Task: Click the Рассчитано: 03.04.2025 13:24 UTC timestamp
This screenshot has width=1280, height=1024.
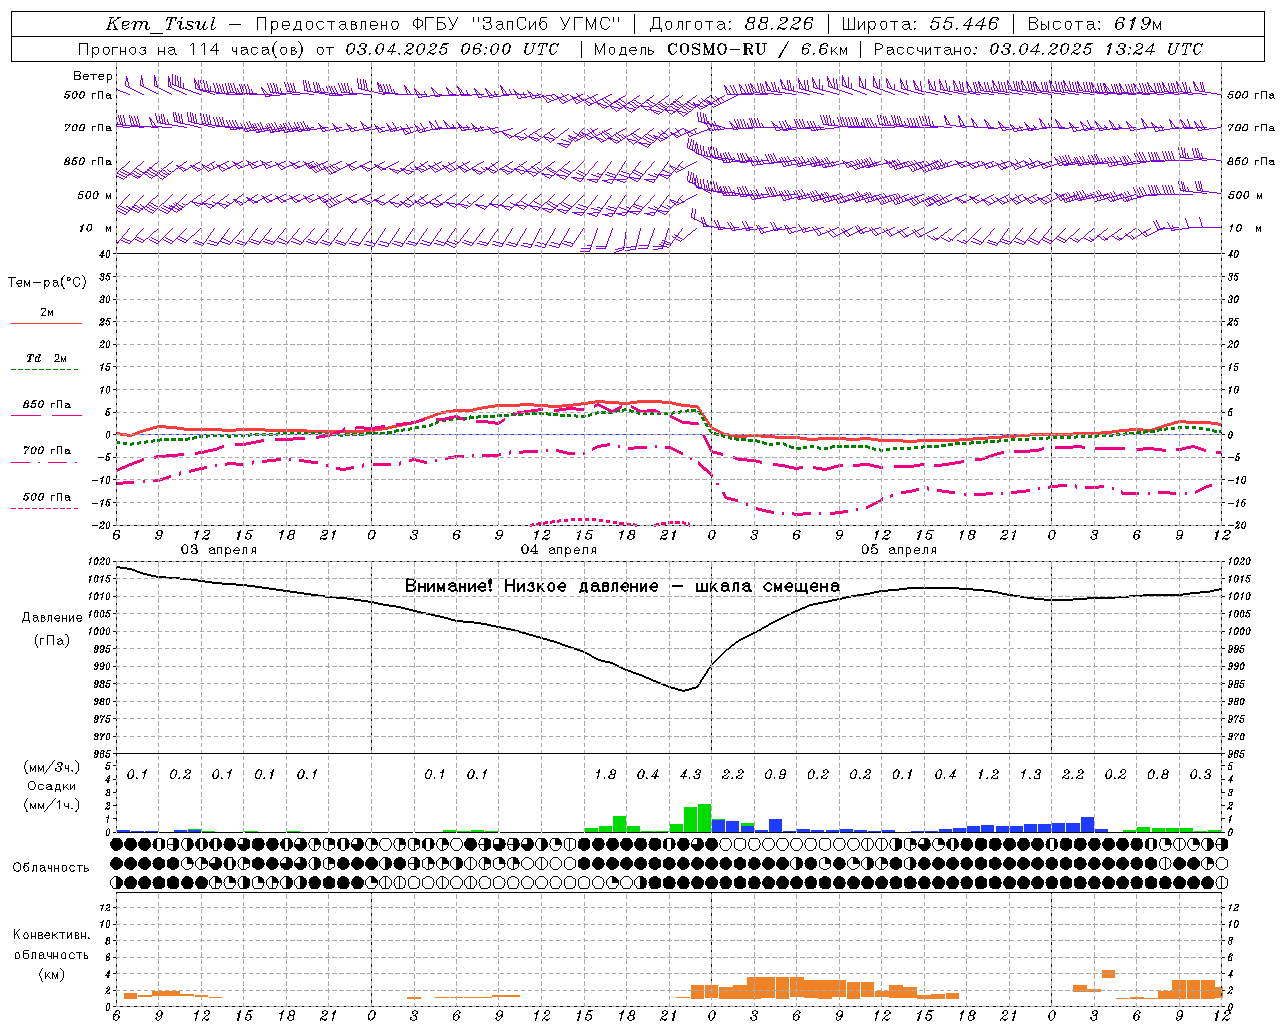Action: click(x=1038, y=49)
